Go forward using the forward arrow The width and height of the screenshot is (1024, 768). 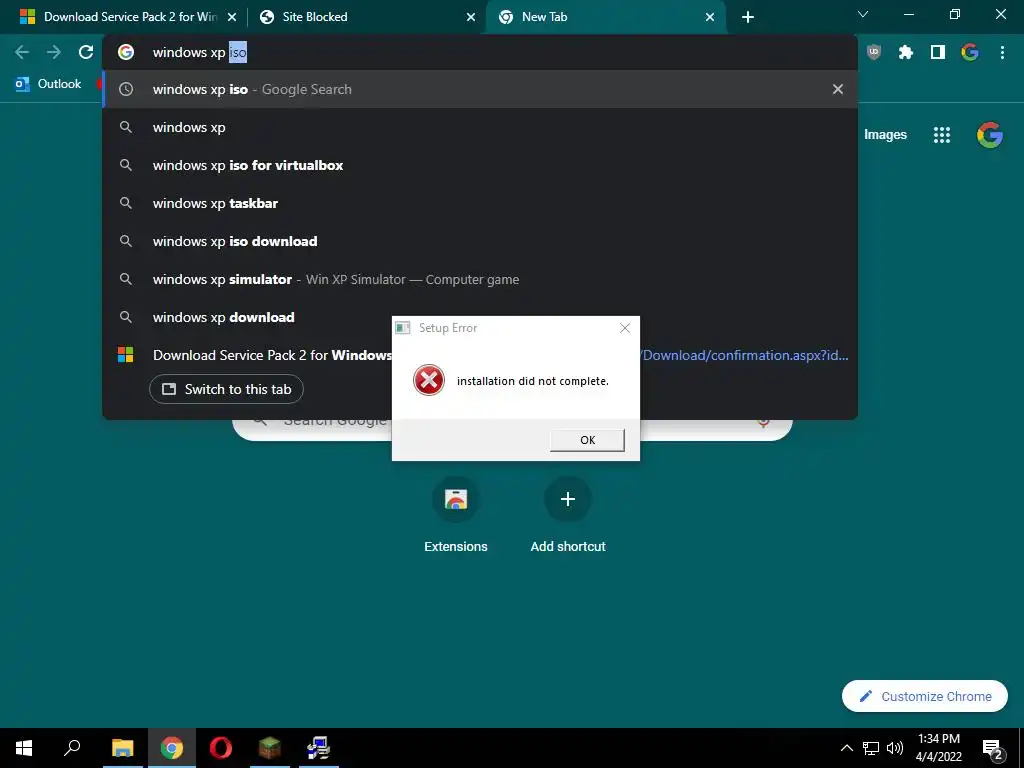(x=54, y=52)
